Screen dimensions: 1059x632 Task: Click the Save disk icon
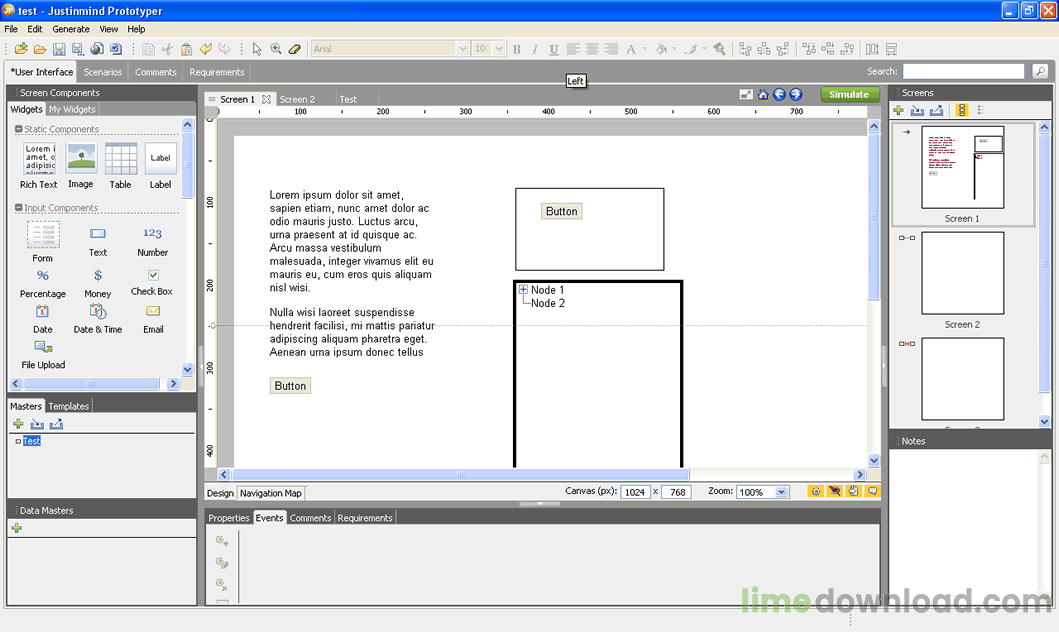click(x=59, y=49)
